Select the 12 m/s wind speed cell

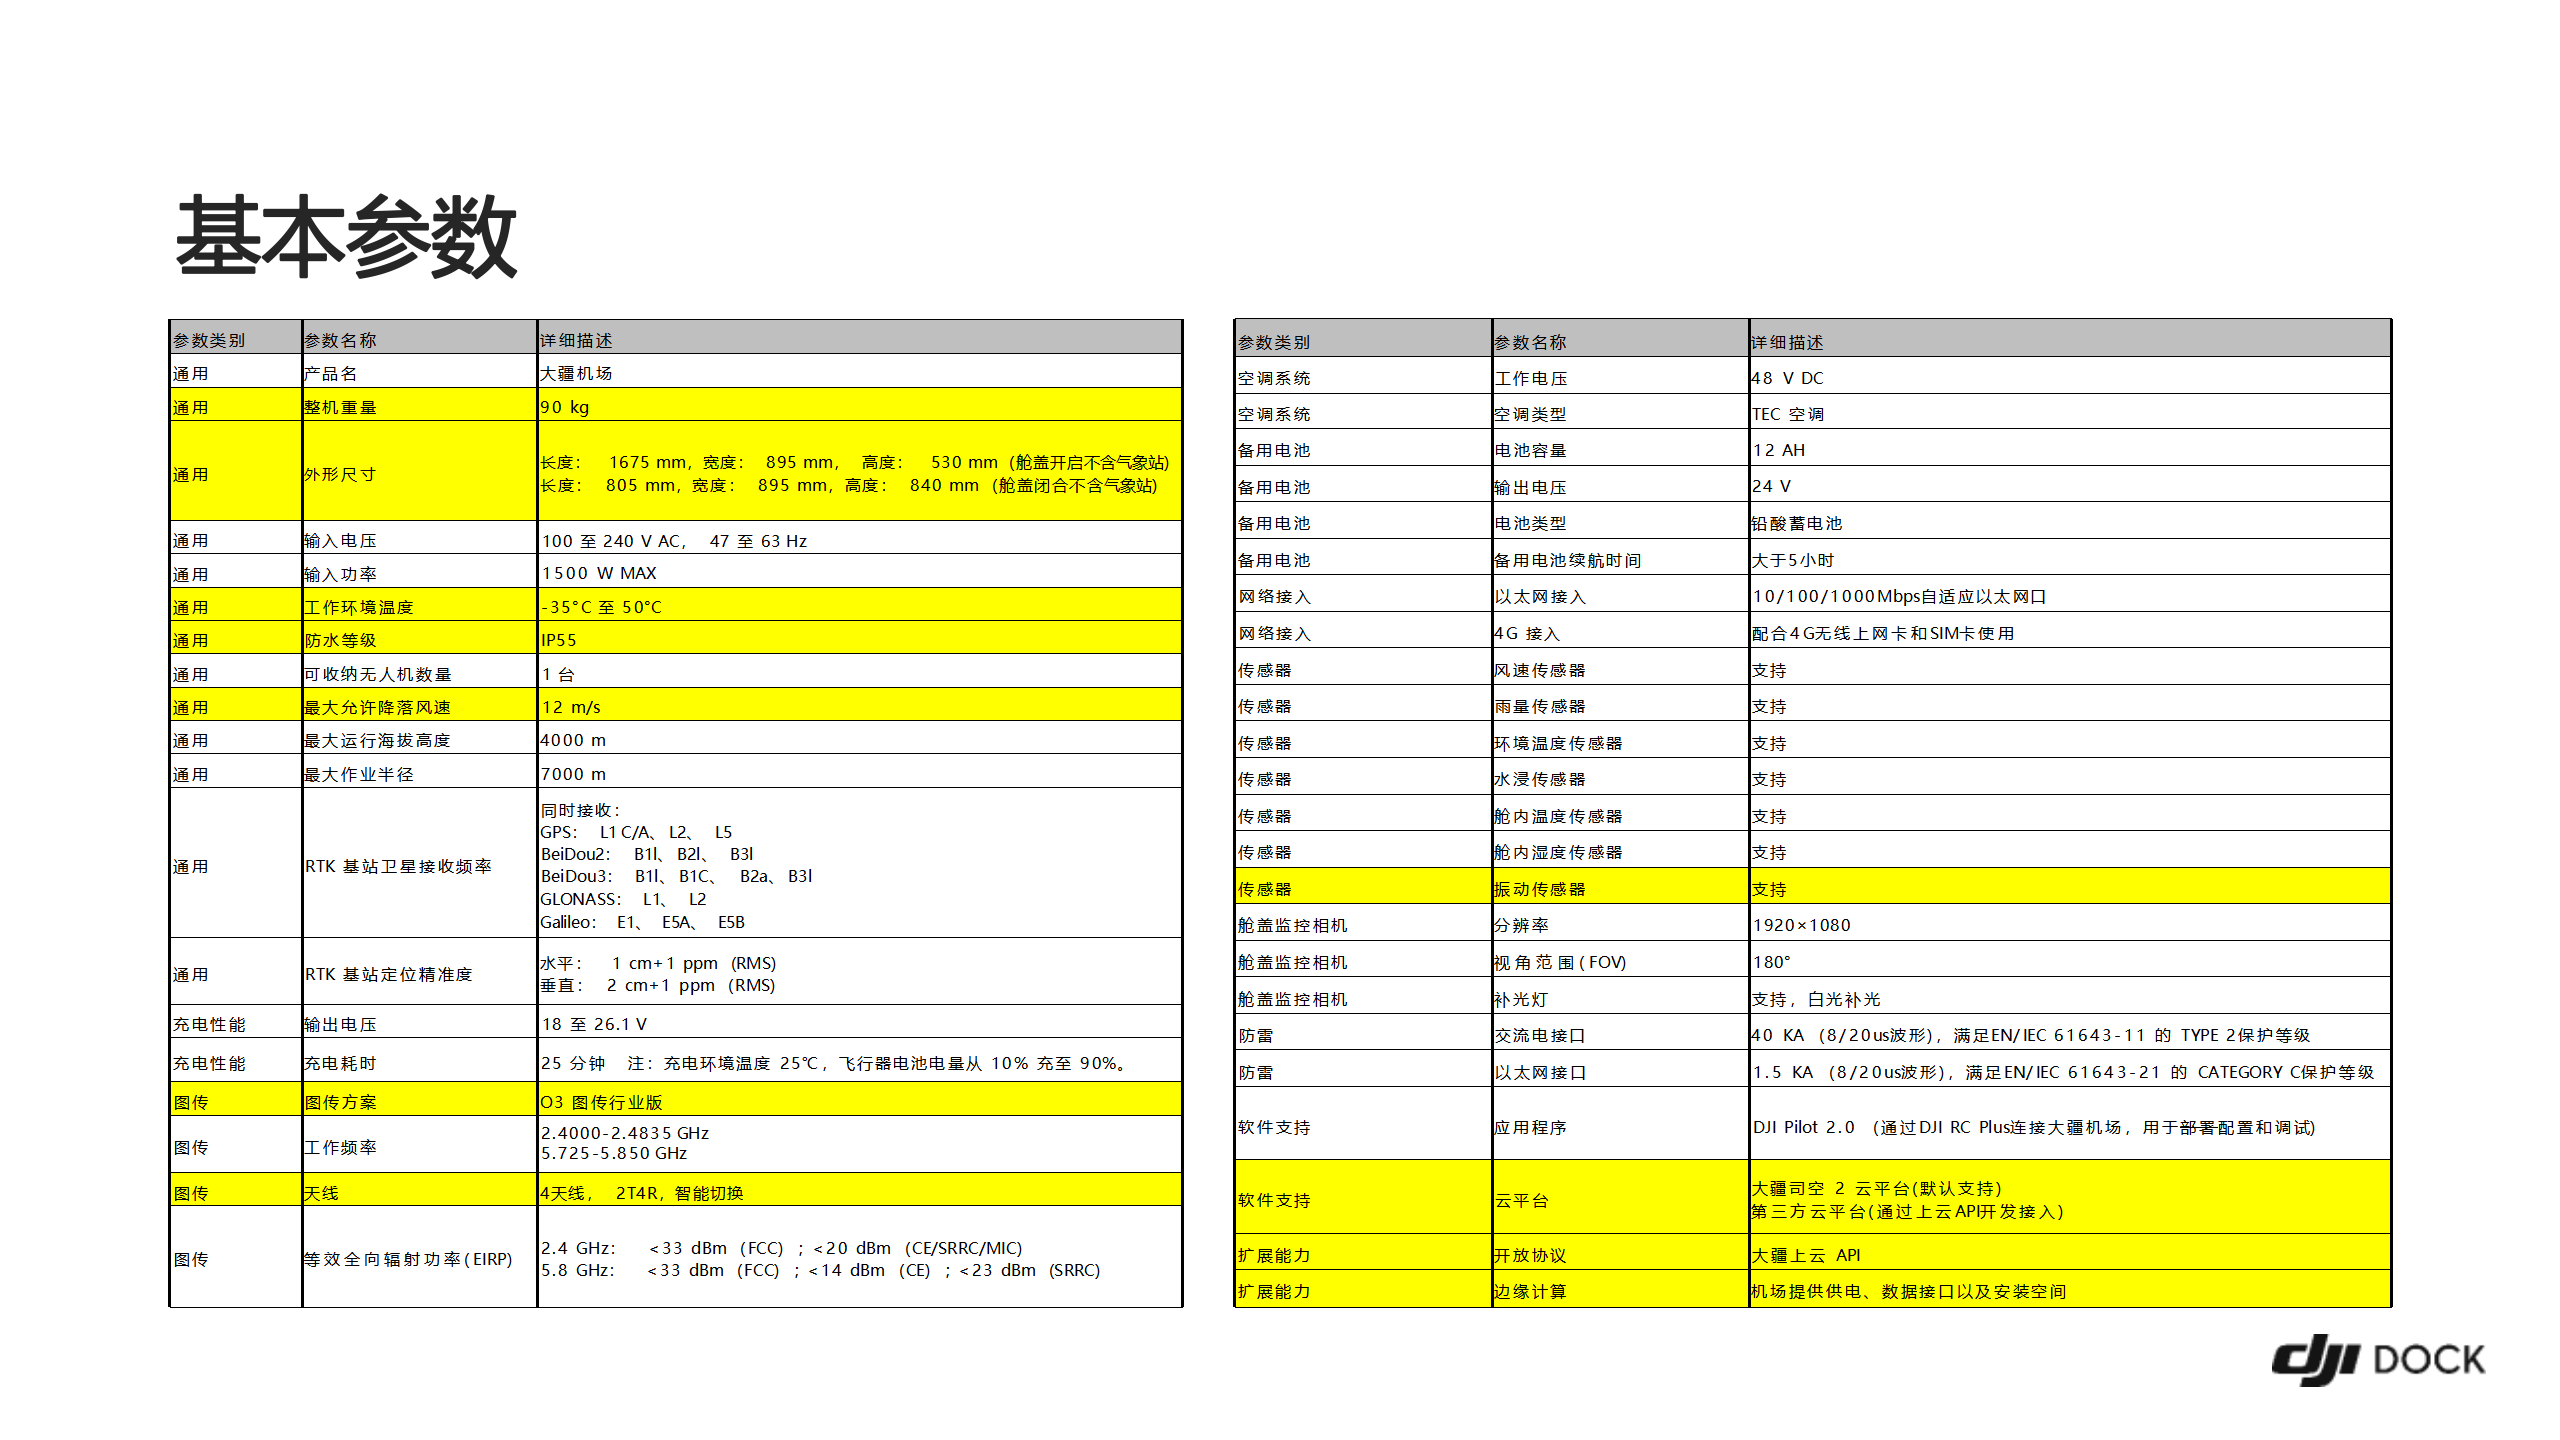859,705
